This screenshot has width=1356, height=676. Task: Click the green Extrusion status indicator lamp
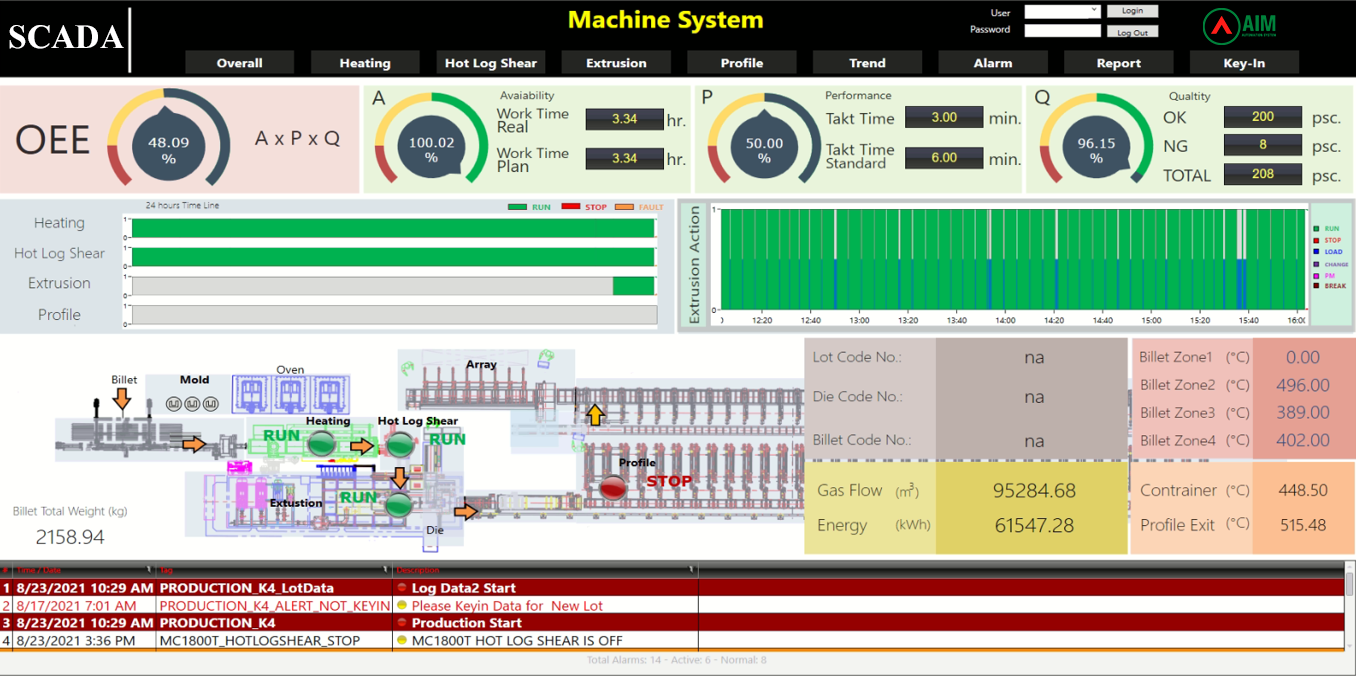click(x=399, y=505)
